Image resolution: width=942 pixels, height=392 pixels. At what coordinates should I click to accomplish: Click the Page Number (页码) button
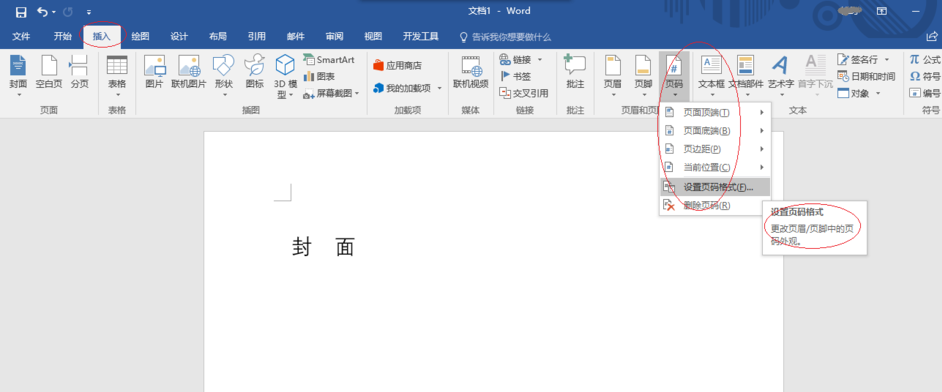tap(674, 76)
